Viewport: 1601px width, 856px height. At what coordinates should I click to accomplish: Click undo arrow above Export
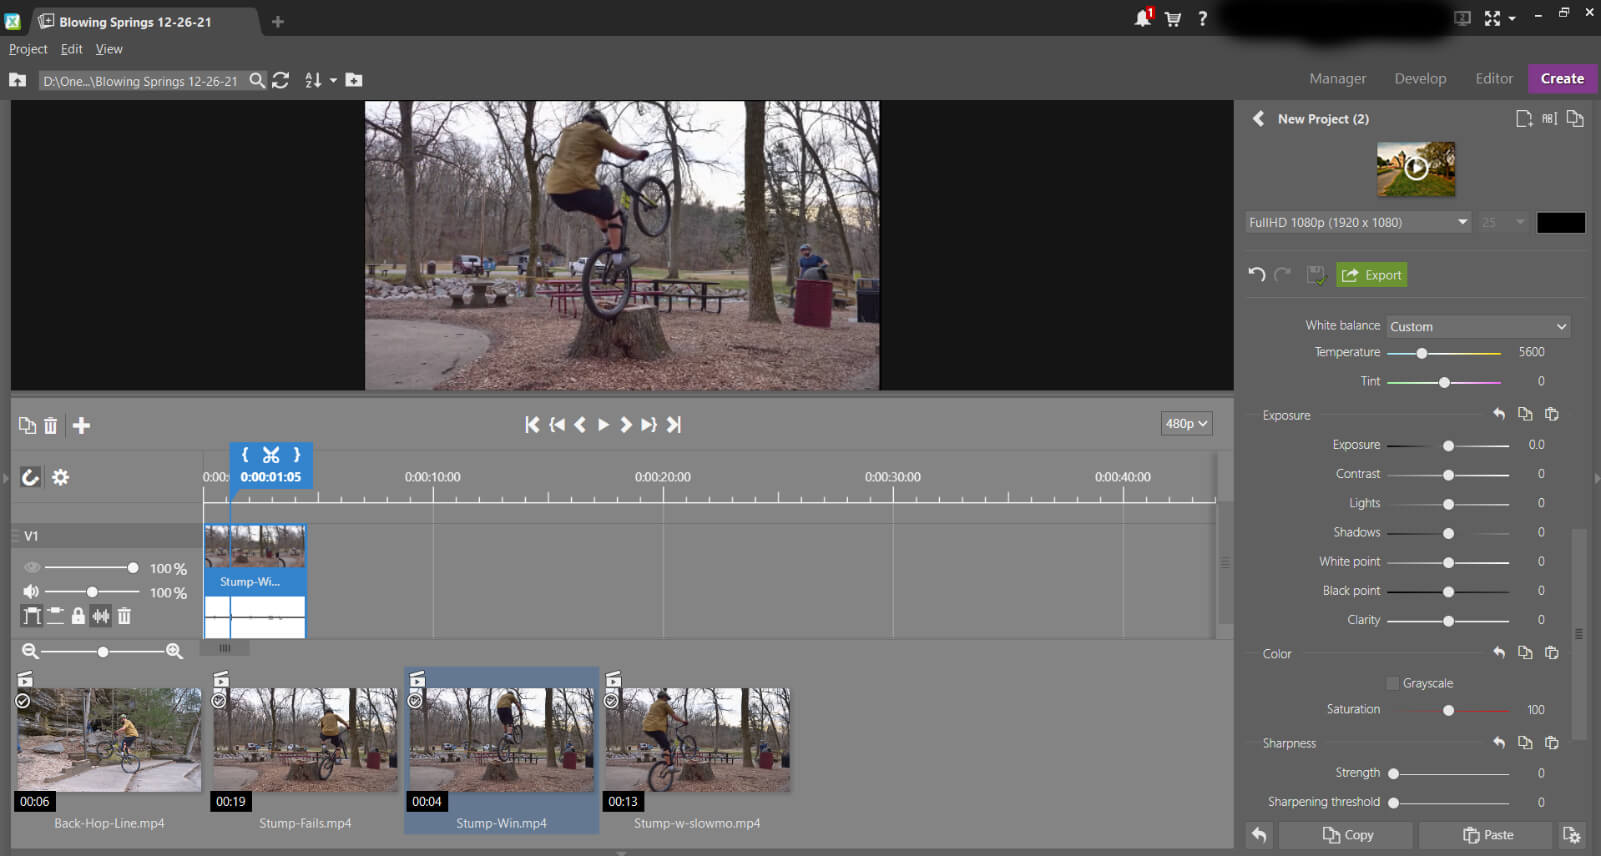(x=1257, y=275)
